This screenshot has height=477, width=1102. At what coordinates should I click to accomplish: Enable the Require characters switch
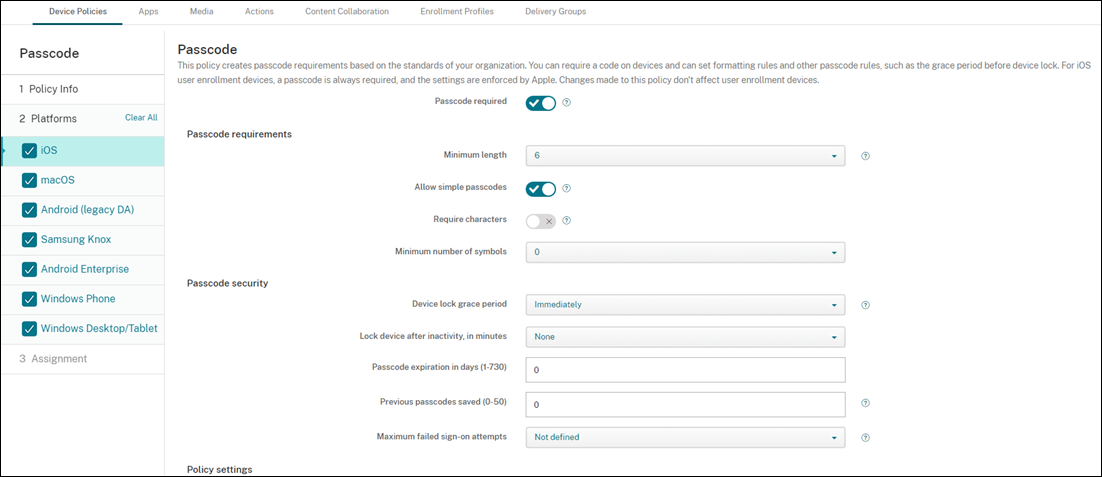pos(540,220)
